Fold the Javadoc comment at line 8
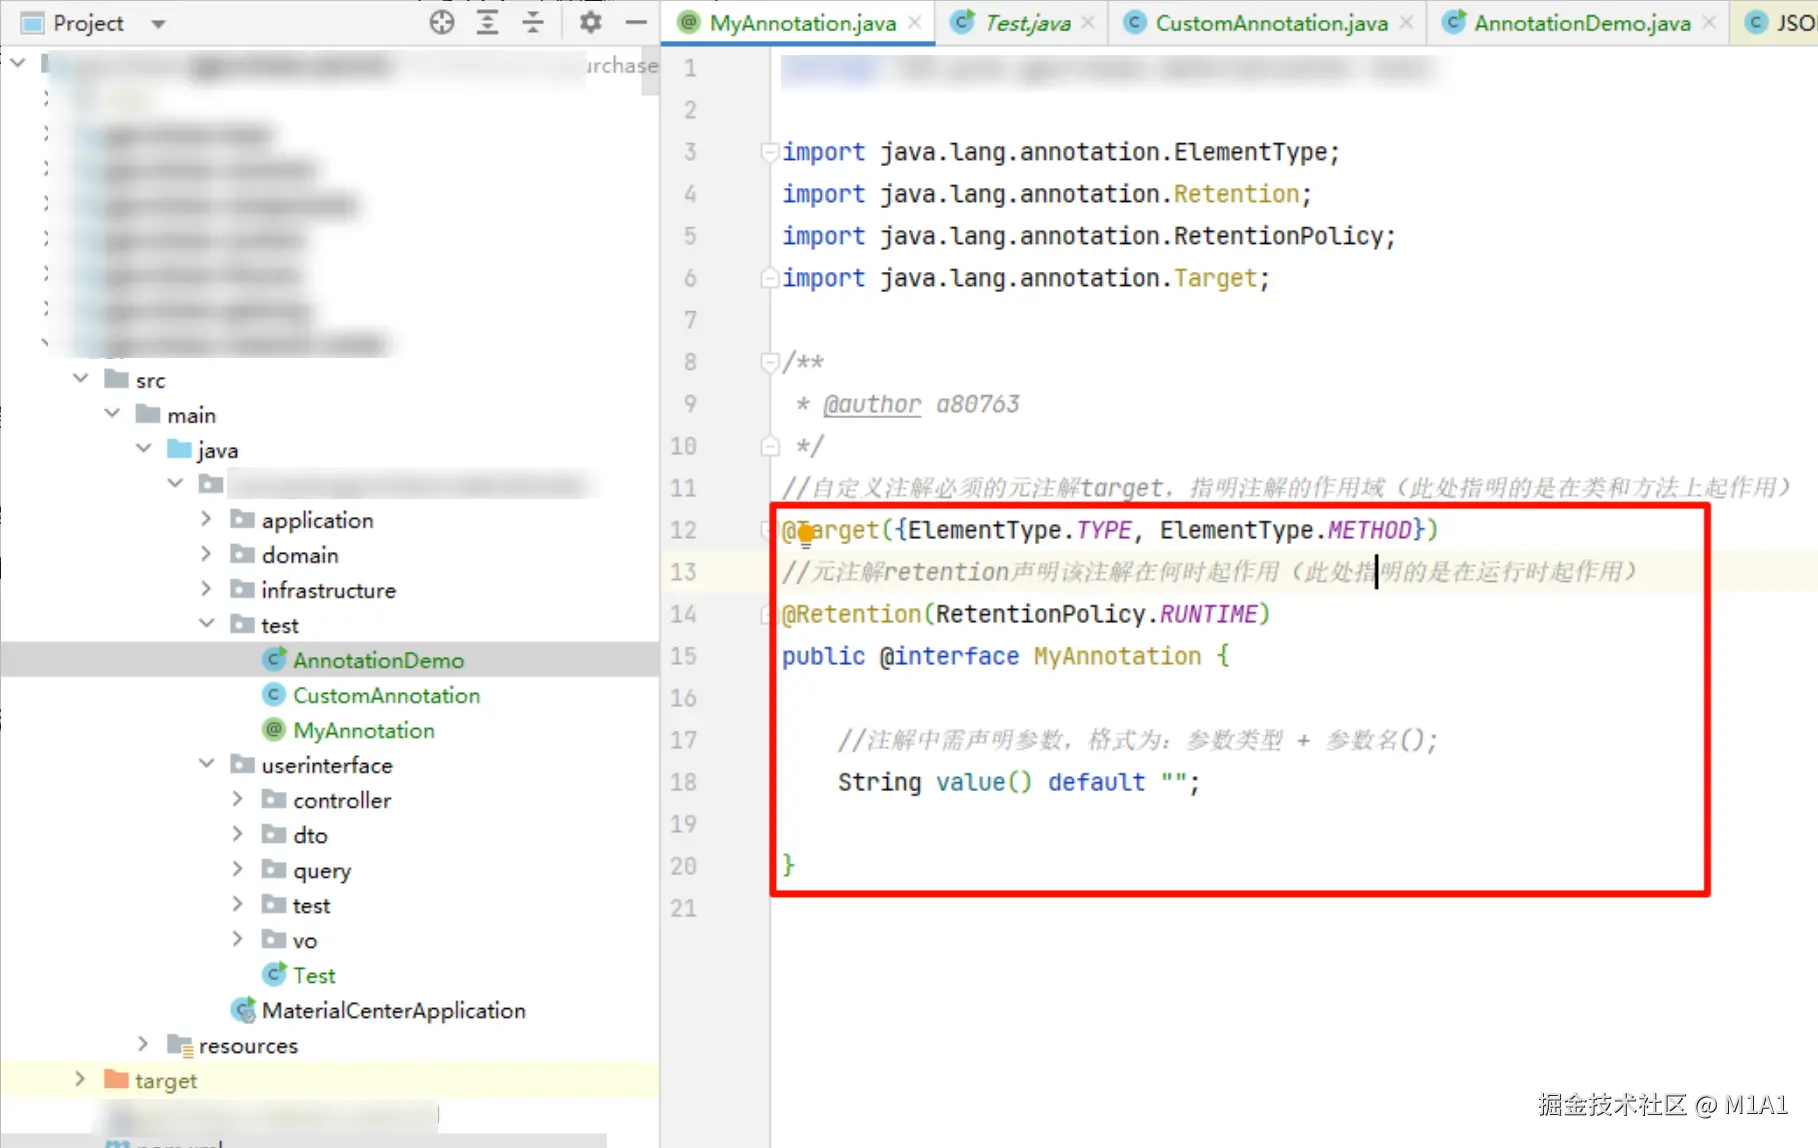 [x=770, y=362]
